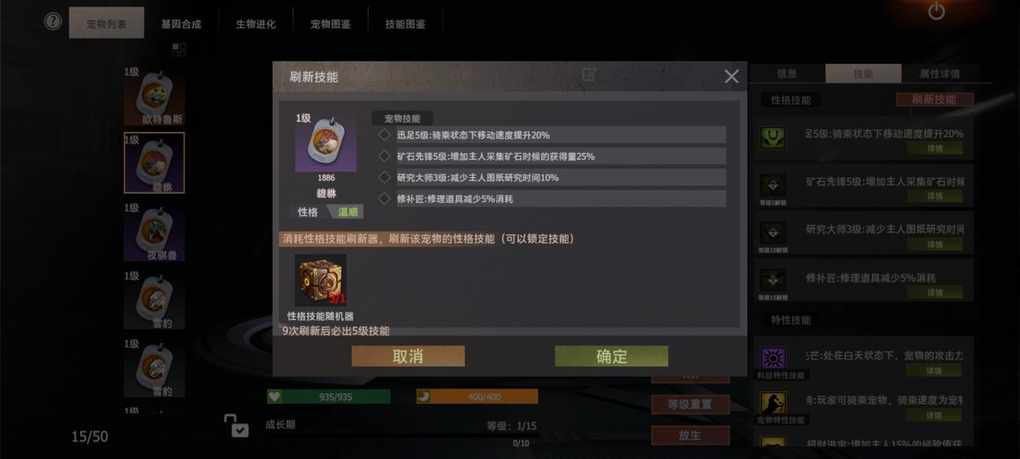Open the 属性详情 tab on right panel

coord(939,73)
